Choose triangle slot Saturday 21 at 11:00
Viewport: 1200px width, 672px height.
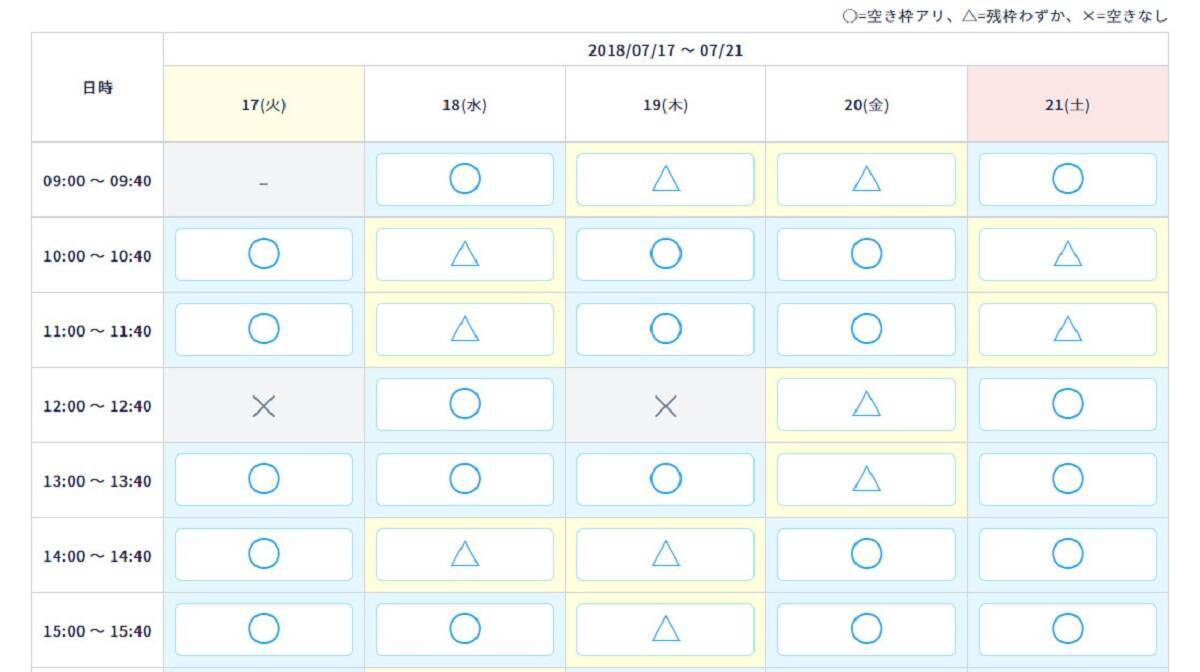1067,329
